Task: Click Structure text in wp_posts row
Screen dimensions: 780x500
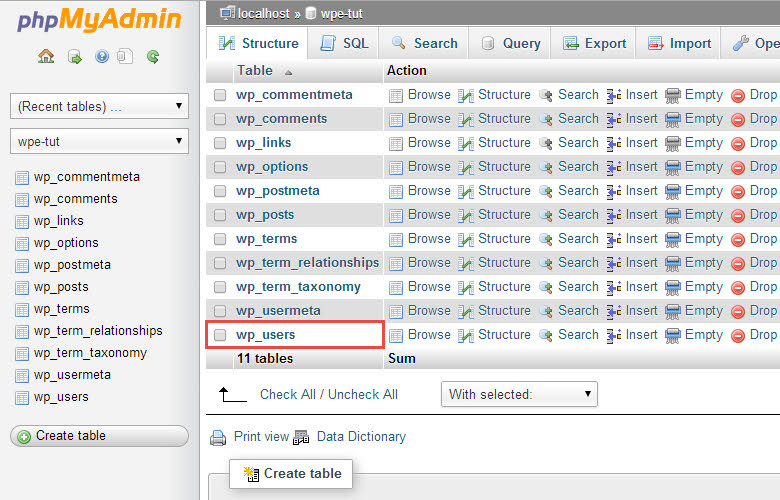Action: pyautogui.click(x=504, y=214)
